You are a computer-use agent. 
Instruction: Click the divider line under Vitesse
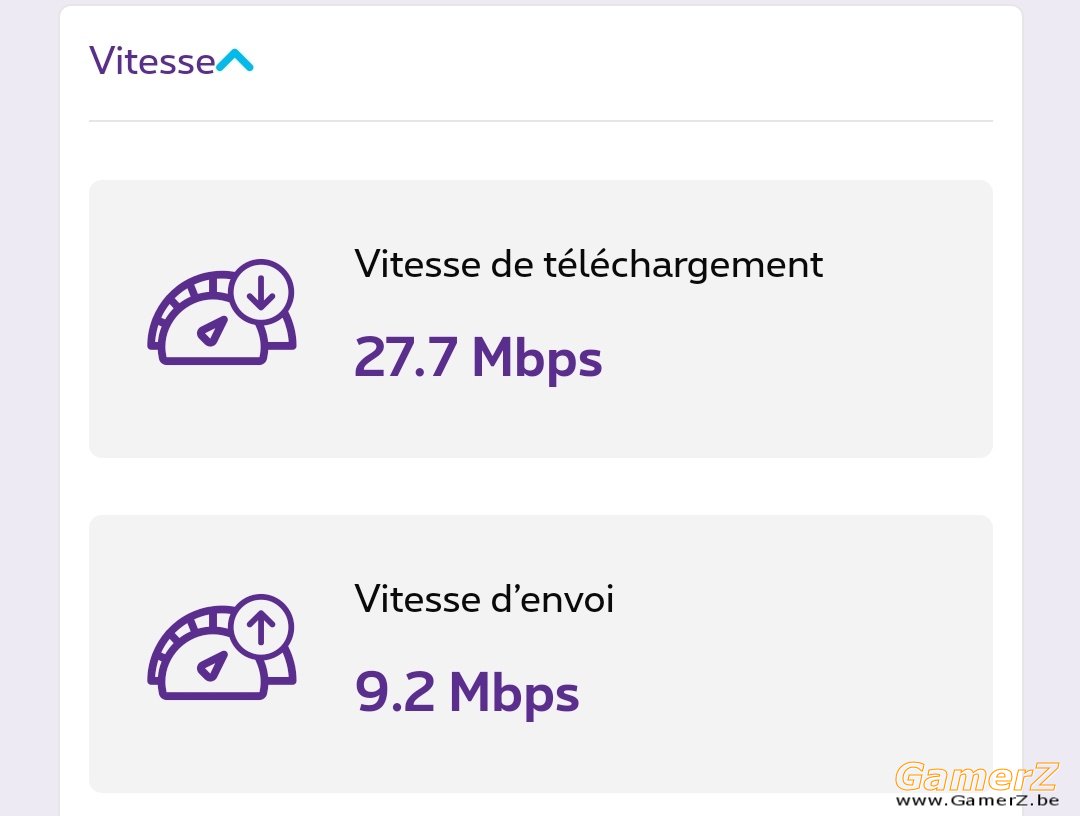pos(541,121)
